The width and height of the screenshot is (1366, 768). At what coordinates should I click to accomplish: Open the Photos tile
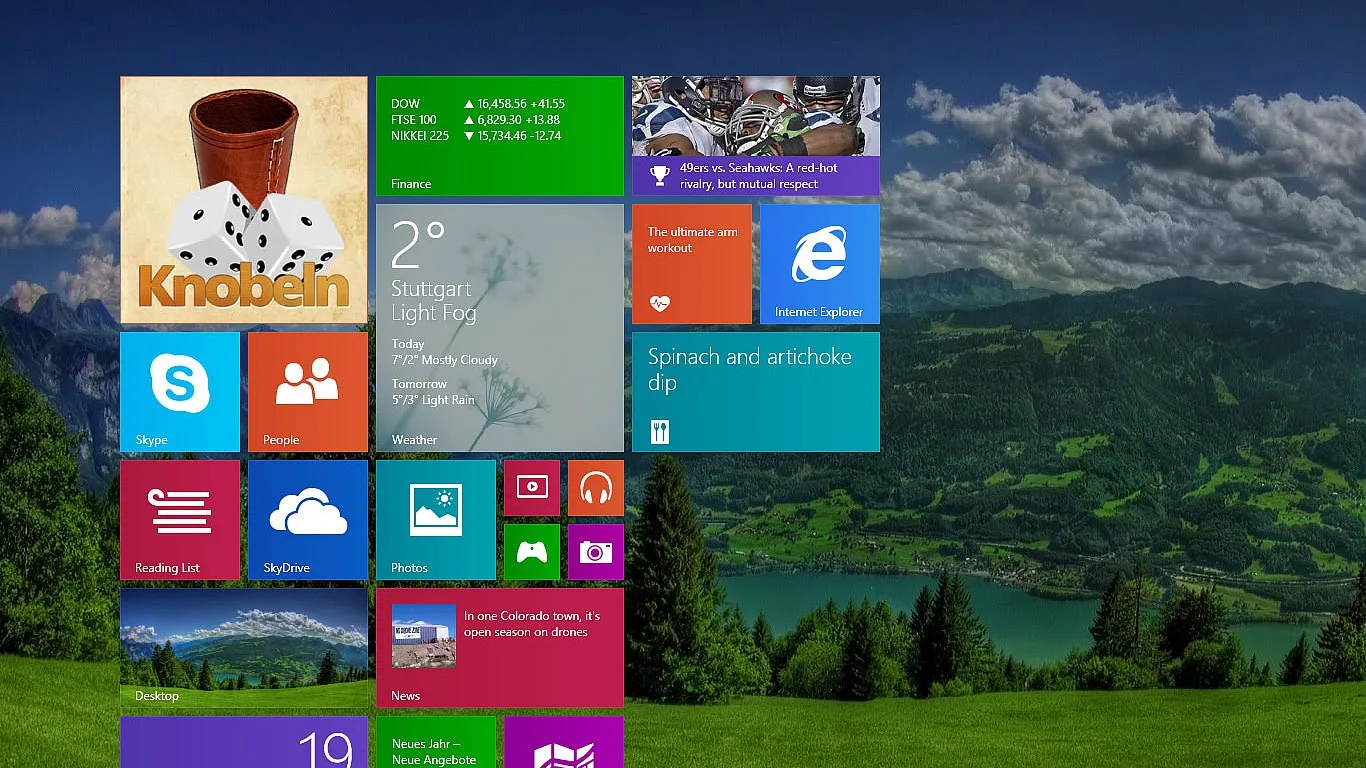(x=436, y=520)
